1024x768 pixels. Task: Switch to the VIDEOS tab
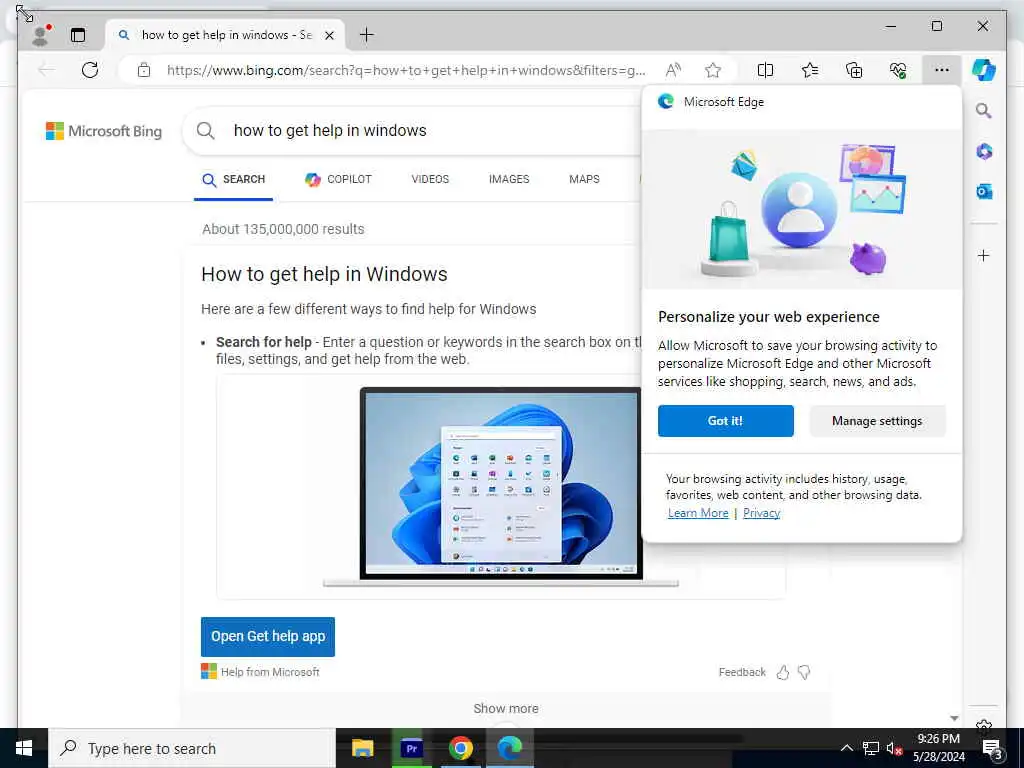pos(430,179)
